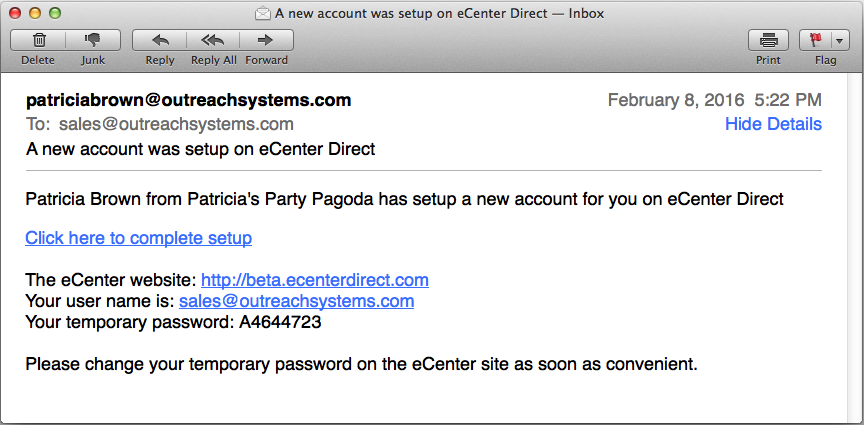864x425 pixels.
Task: Click the Delete trash icon
Action: 38,40
